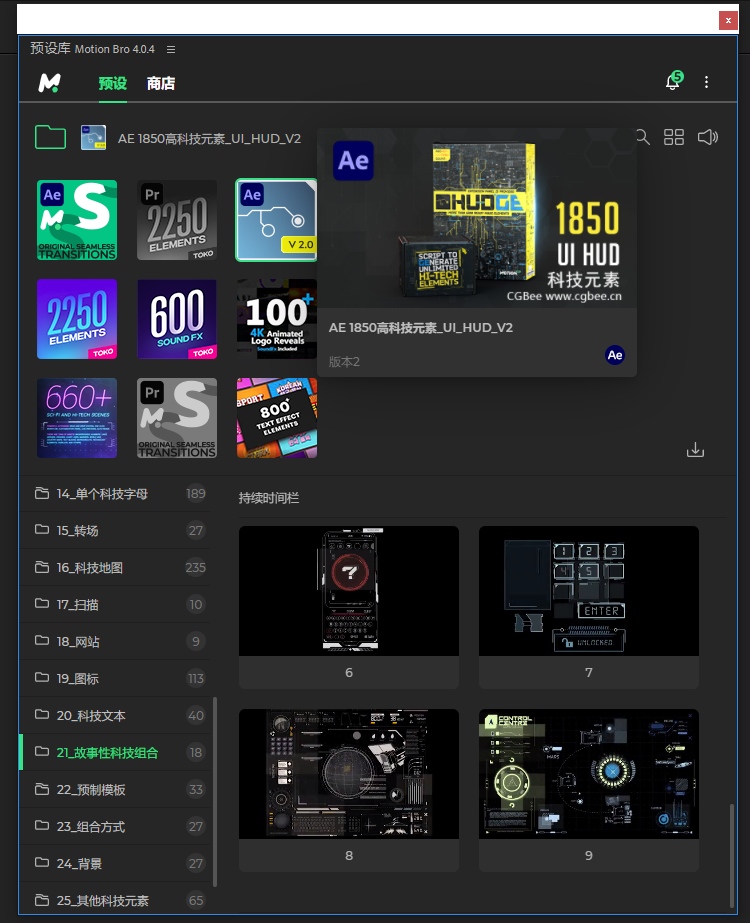Image resolution: width=750 pixels, height=923 pixels.
Task: Select the Pr Original Seamless Transitions pack
Action: click(177, 418)
